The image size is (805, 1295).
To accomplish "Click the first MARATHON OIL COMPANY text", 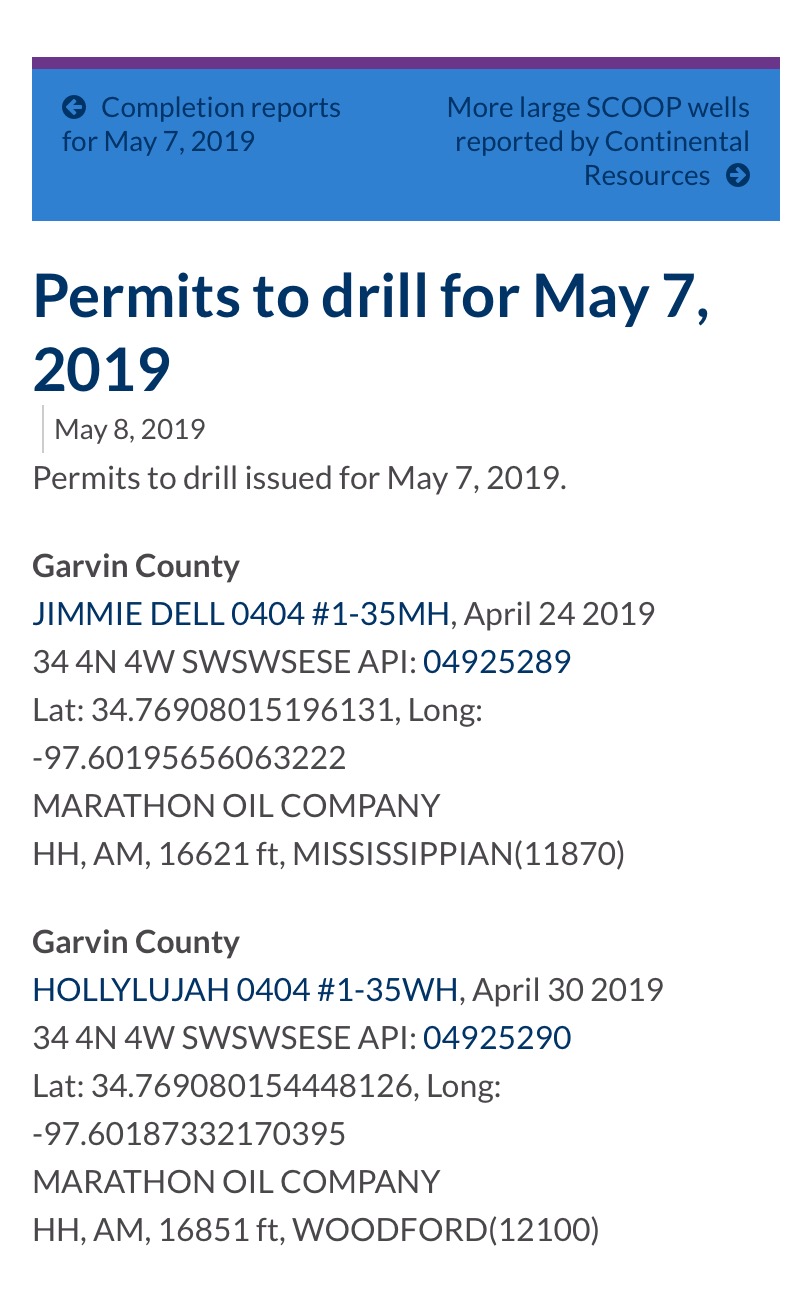I will pos(236,806).
